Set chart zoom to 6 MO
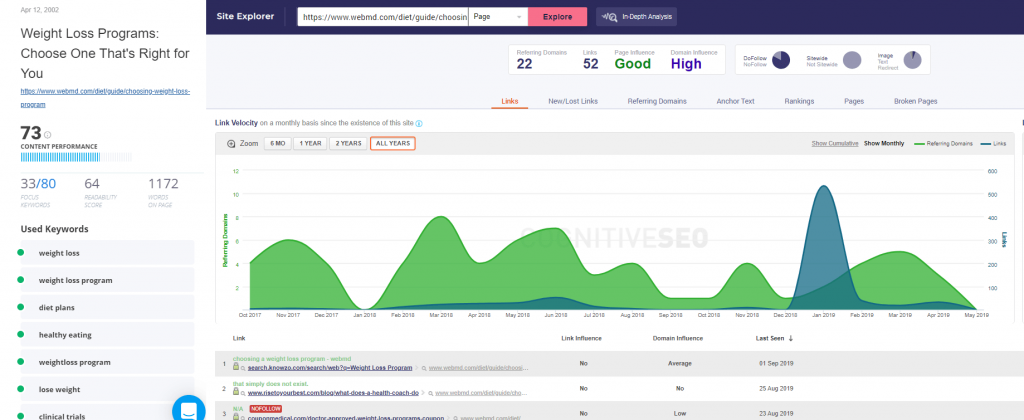Viewport: 1024px width, 420px height. pyautogui.click(x=278, y=144)
